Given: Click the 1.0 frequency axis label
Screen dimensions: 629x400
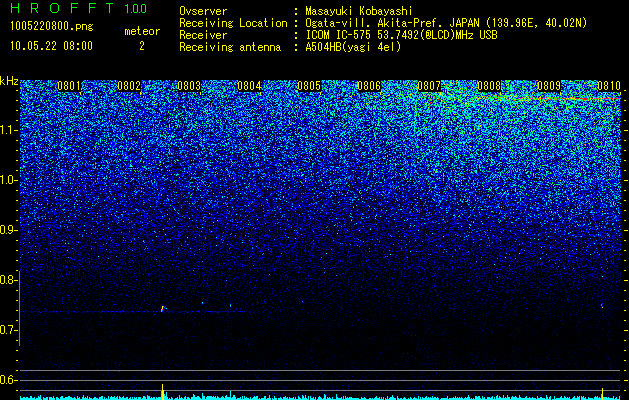Looking at the screenshot, I should point(9,180).
